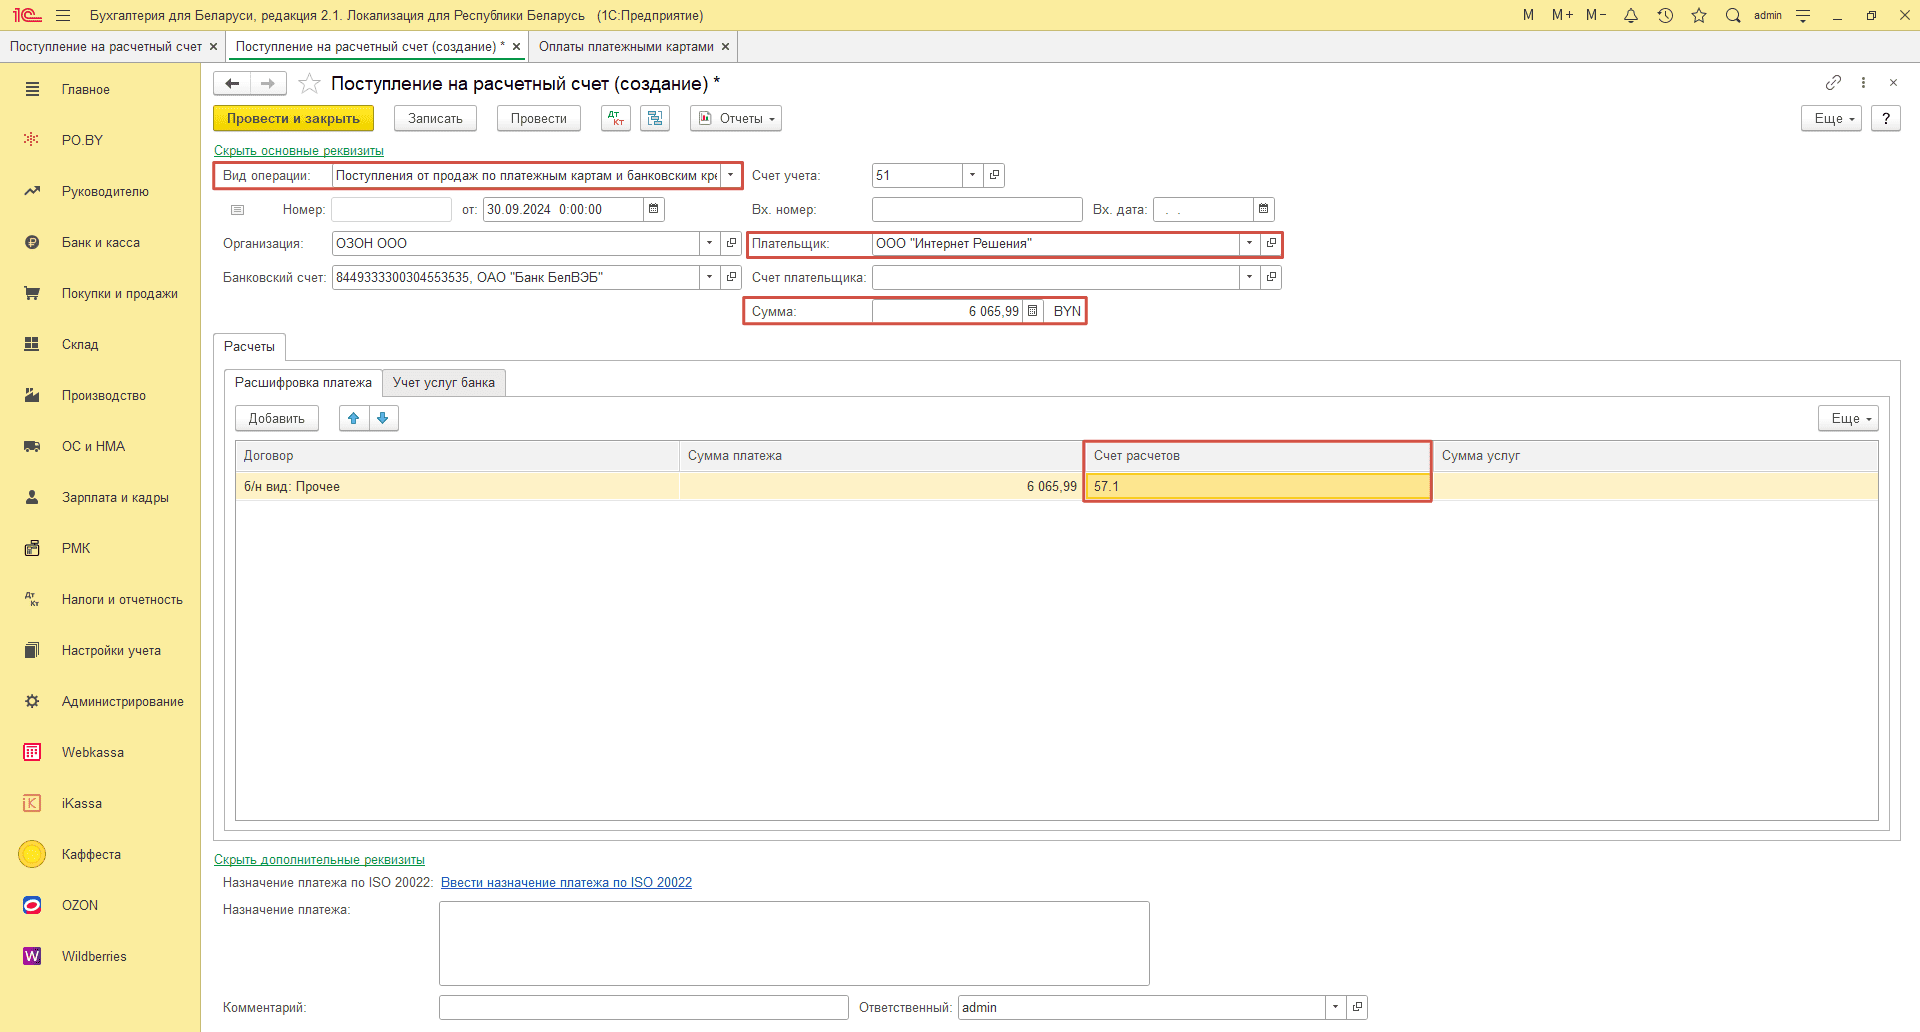Open Организация record form icon

pyautogui.click(x=731, y=243)
